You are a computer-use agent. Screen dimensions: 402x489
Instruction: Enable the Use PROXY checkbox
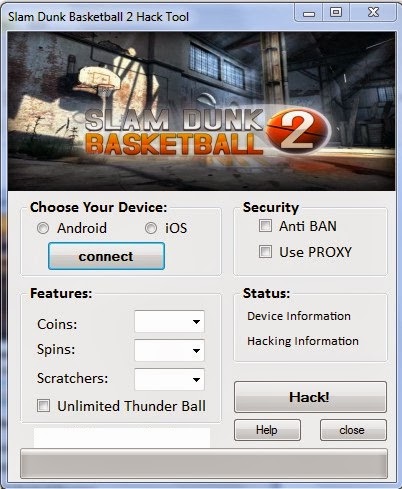point(265,252)
